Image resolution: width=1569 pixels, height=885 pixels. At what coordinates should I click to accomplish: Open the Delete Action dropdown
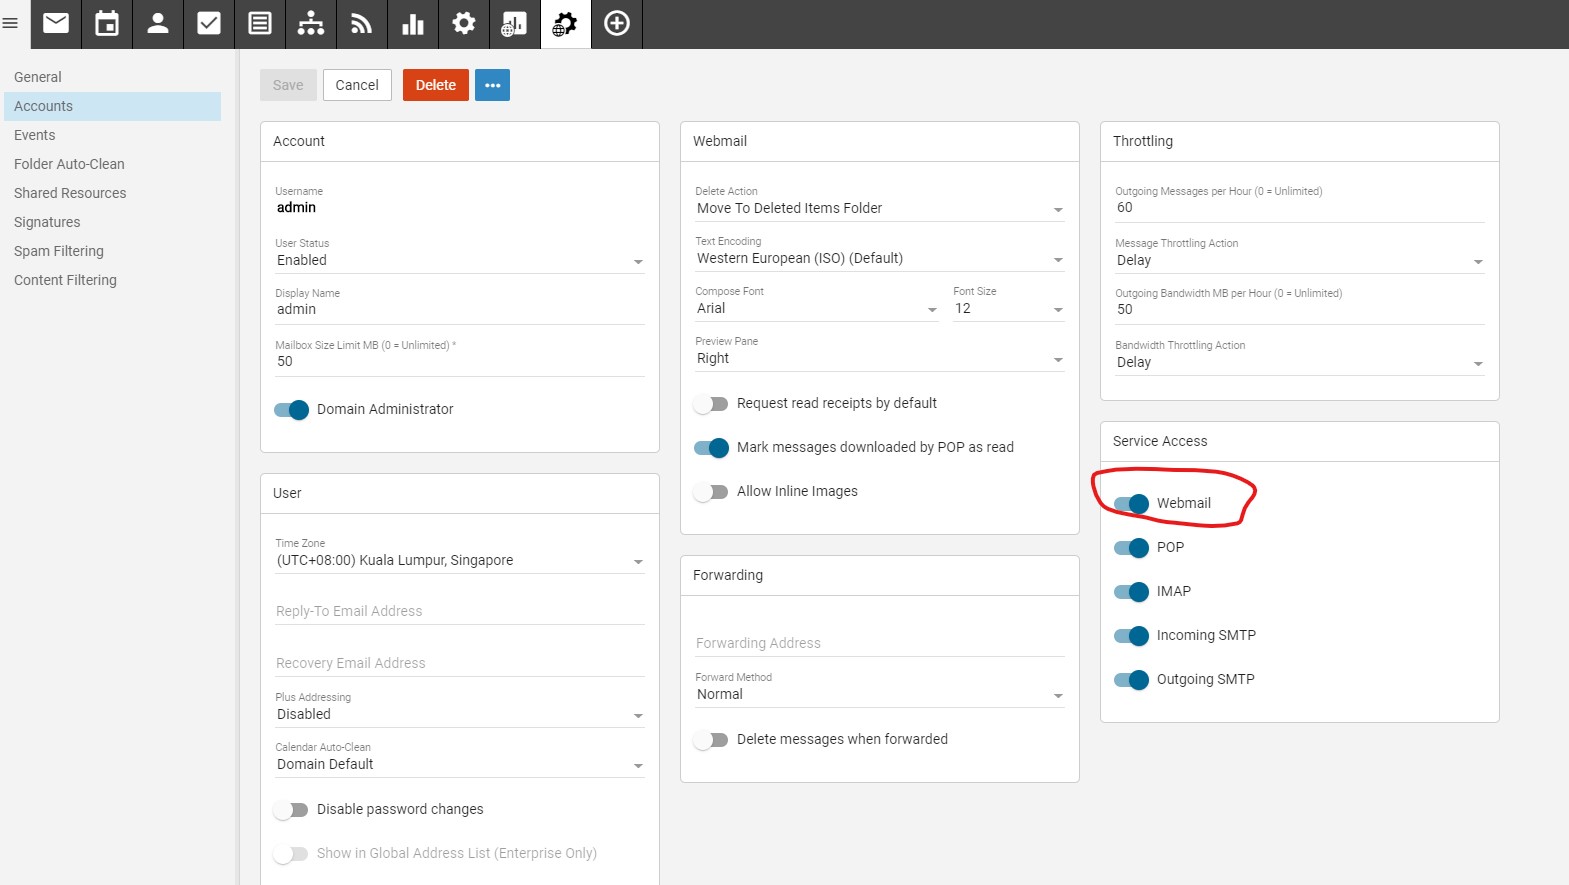point(880,208)
